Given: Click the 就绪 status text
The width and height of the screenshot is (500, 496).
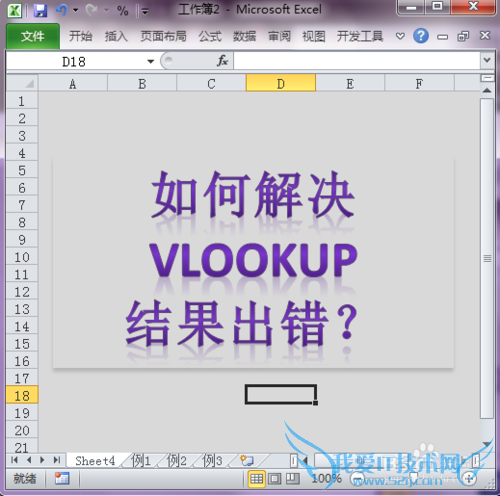Looking at the screenshot, I should [x=24, y=479].
